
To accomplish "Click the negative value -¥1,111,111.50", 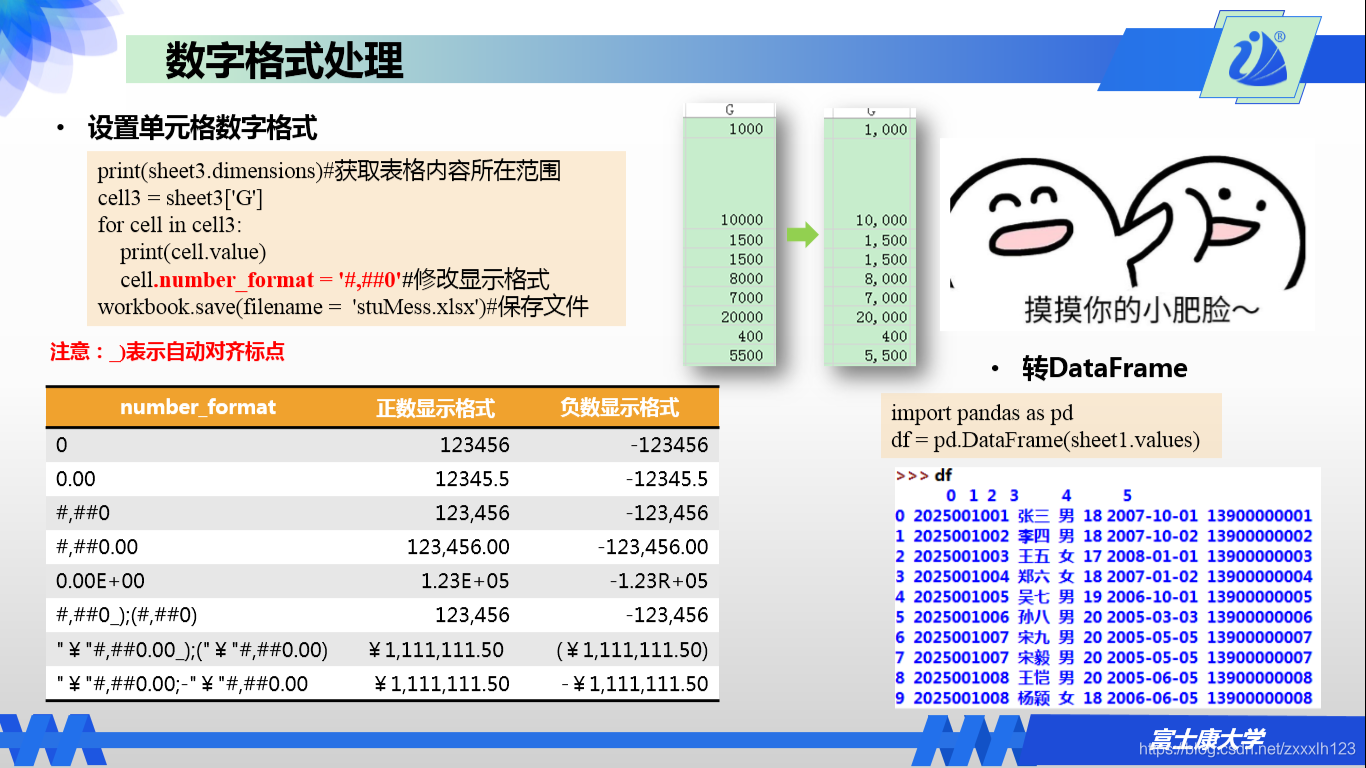I will point(634,684).
